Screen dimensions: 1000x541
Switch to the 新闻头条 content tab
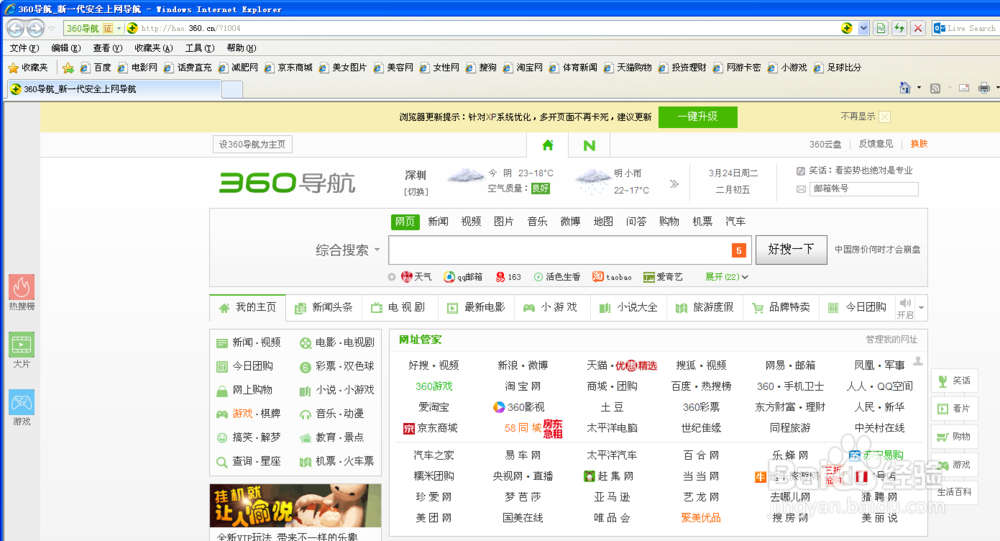pyautogui.click(x=324, y=308)
